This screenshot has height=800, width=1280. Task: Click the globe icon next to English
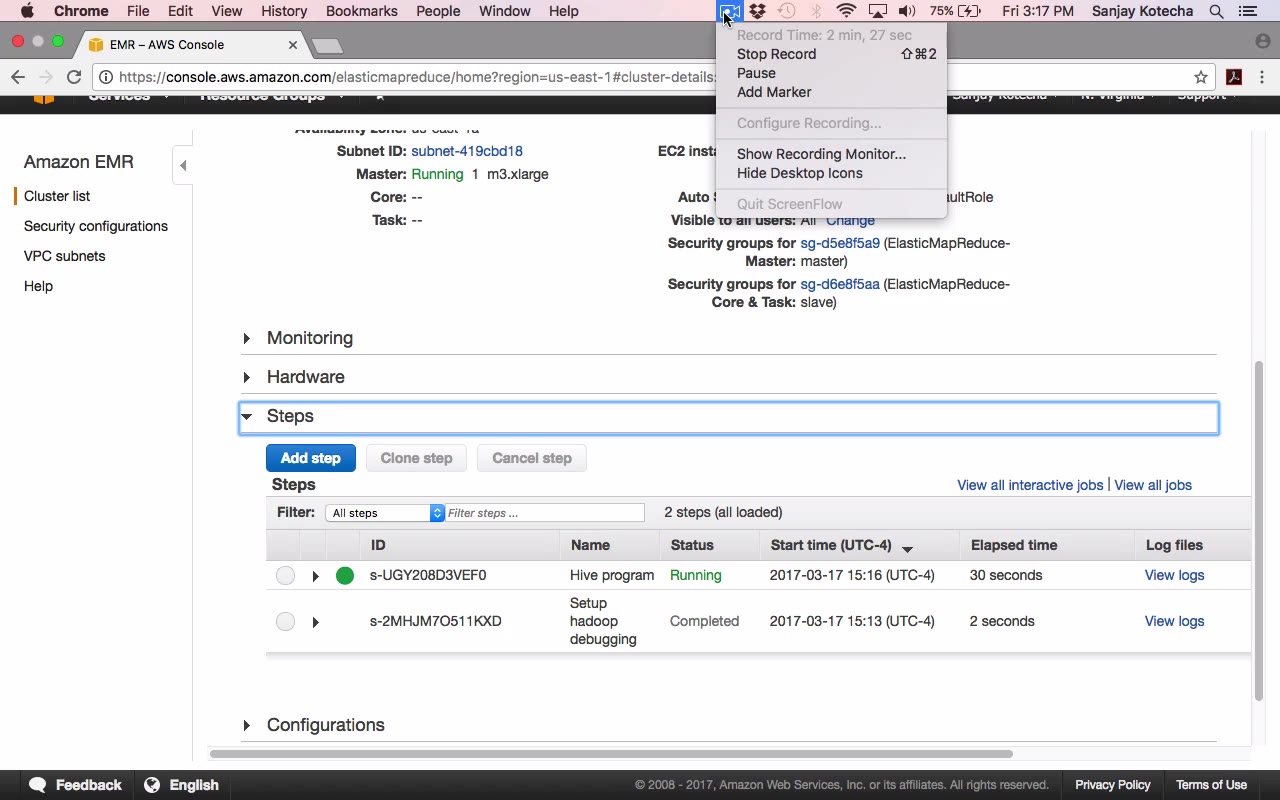[152, 785]
